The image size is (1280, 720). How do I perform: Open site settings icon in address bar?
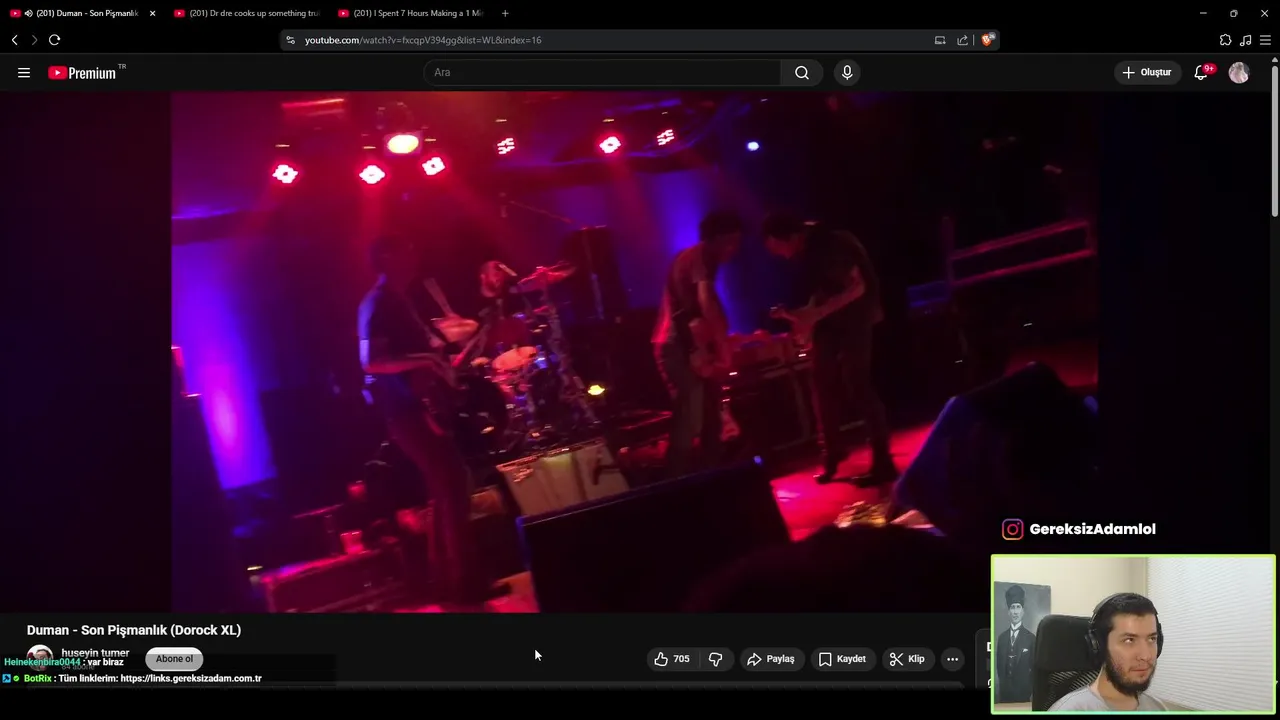tap(290, 40)
